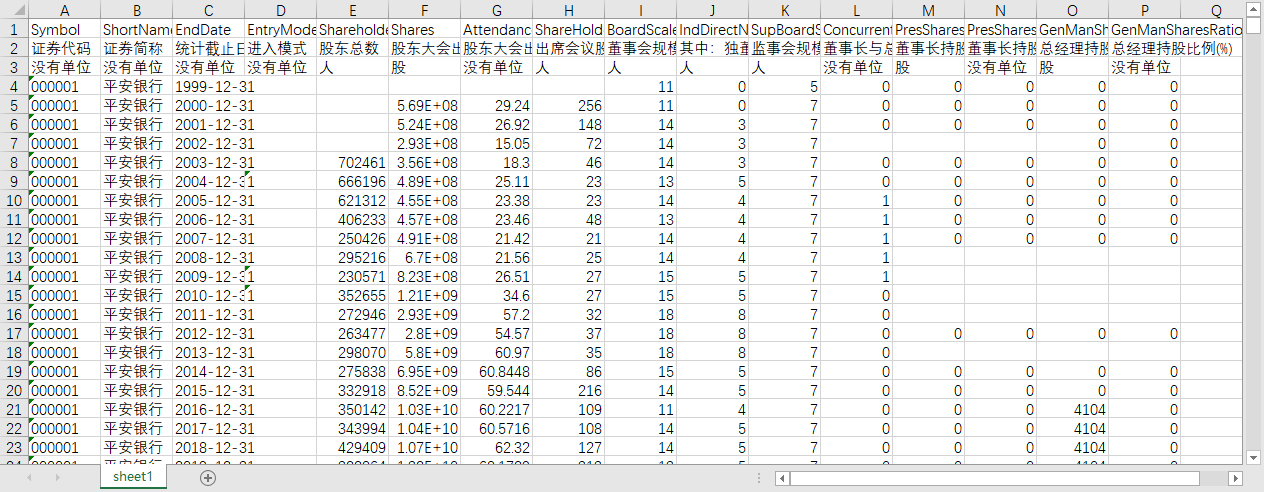Click the horizontal scrollbar right arrow
Screen dimensions: 1264x492
point(1235,478)
